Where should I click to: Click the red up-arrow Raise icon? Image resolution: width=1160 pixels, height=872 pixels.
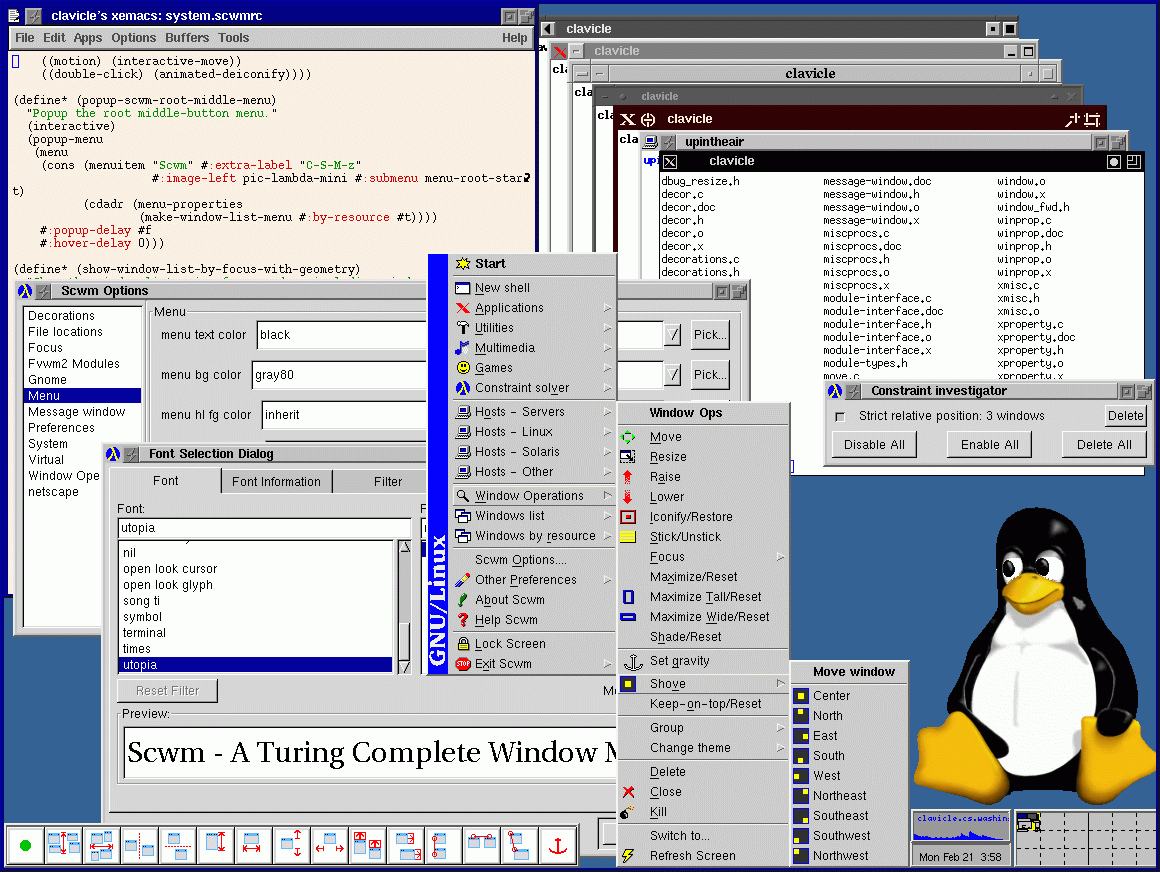[628, 477]
